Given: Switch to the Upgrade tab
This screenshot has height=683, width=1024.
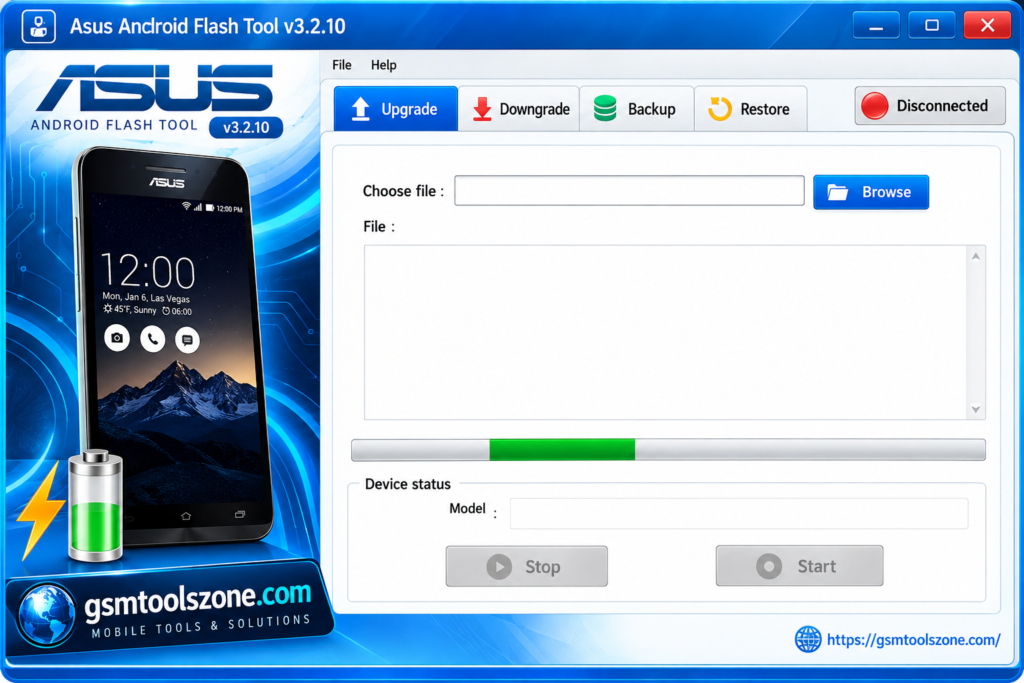Looking at the screenshot, I should [396, 108].
